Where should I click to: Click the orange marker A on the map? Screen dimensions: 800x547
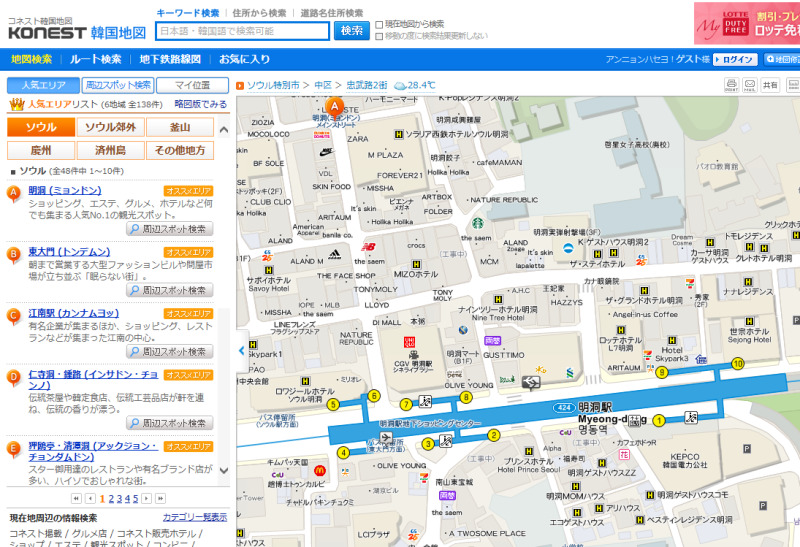335,106
